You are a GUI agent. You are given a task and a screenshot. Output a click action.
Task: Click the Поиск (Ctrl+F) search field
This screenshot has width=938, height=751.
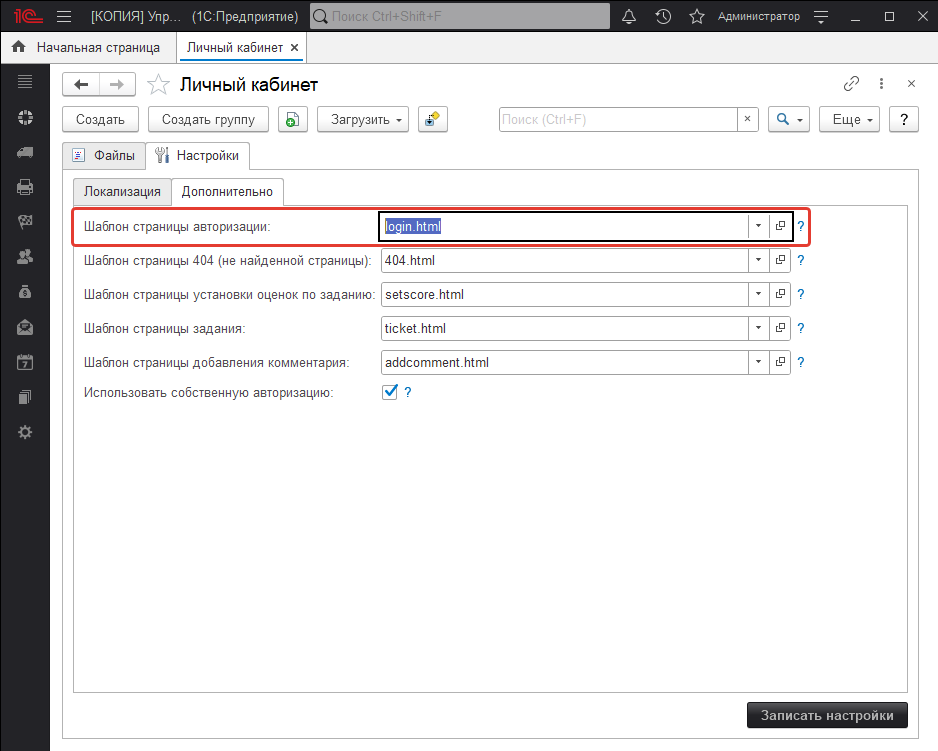pos(618,120)
